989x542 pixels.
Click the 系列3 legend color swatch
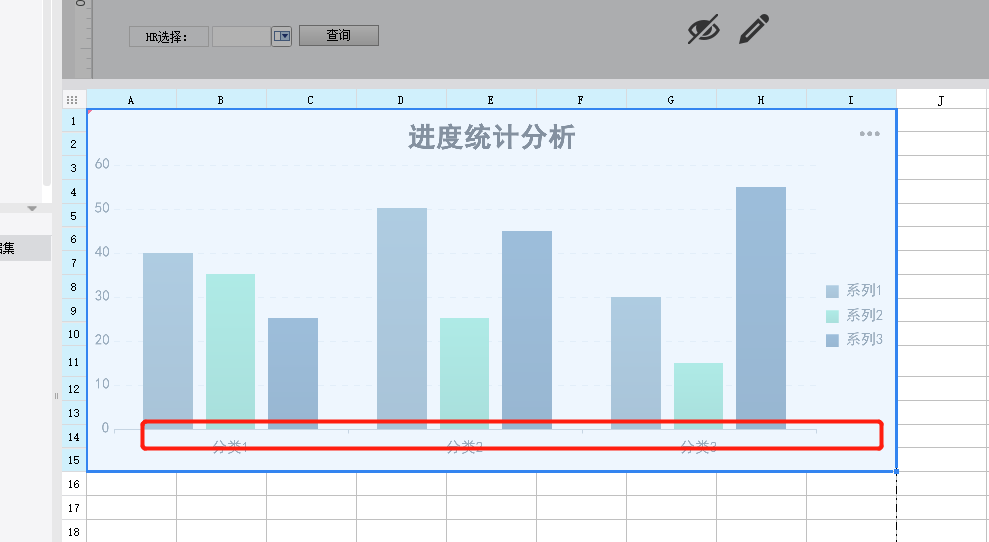(832, 340)
